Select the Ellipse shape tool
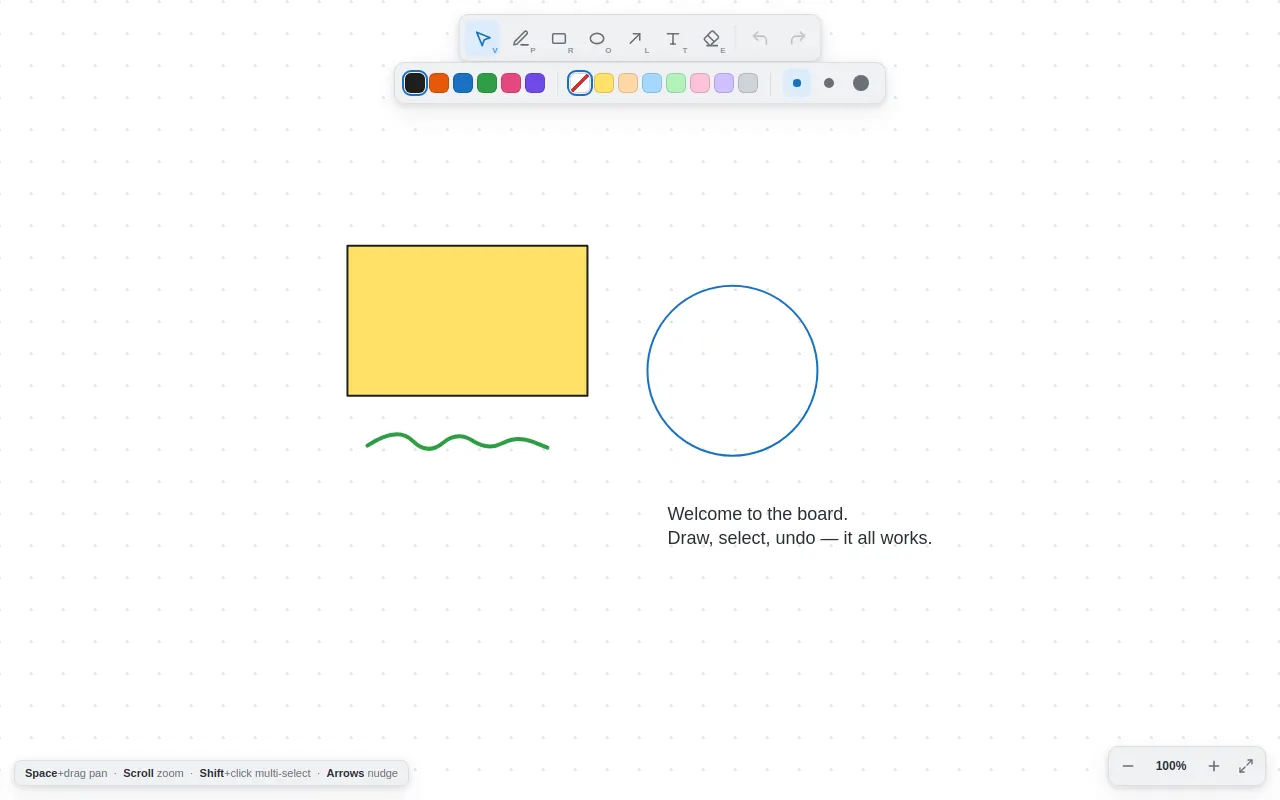This screenshot has height=800, width=1280. [597, 39]
